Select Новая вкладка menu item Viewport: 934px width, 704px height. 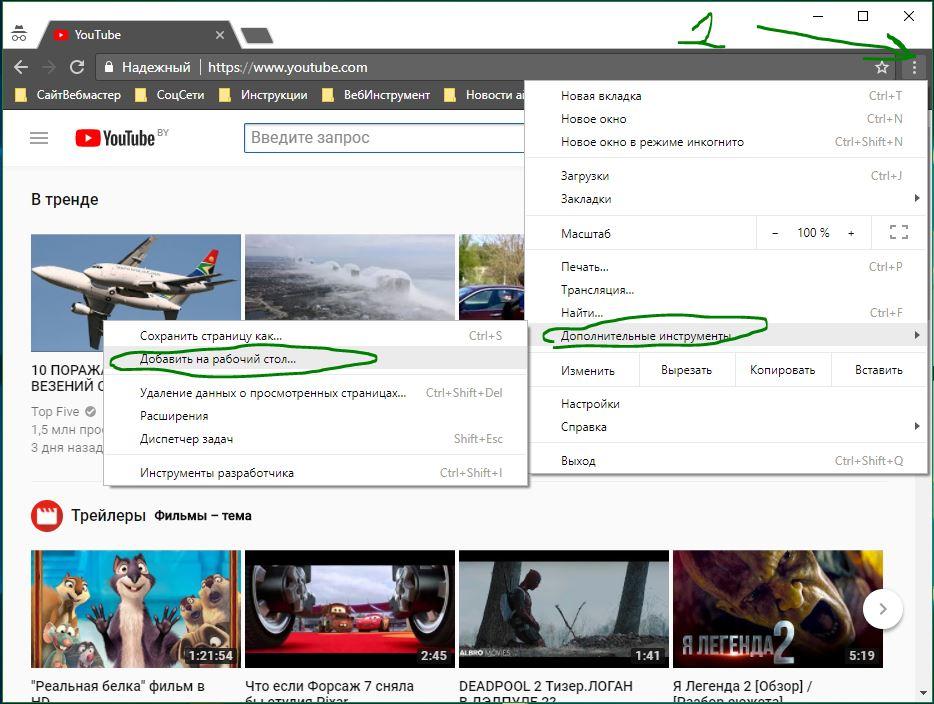(726, 96)
